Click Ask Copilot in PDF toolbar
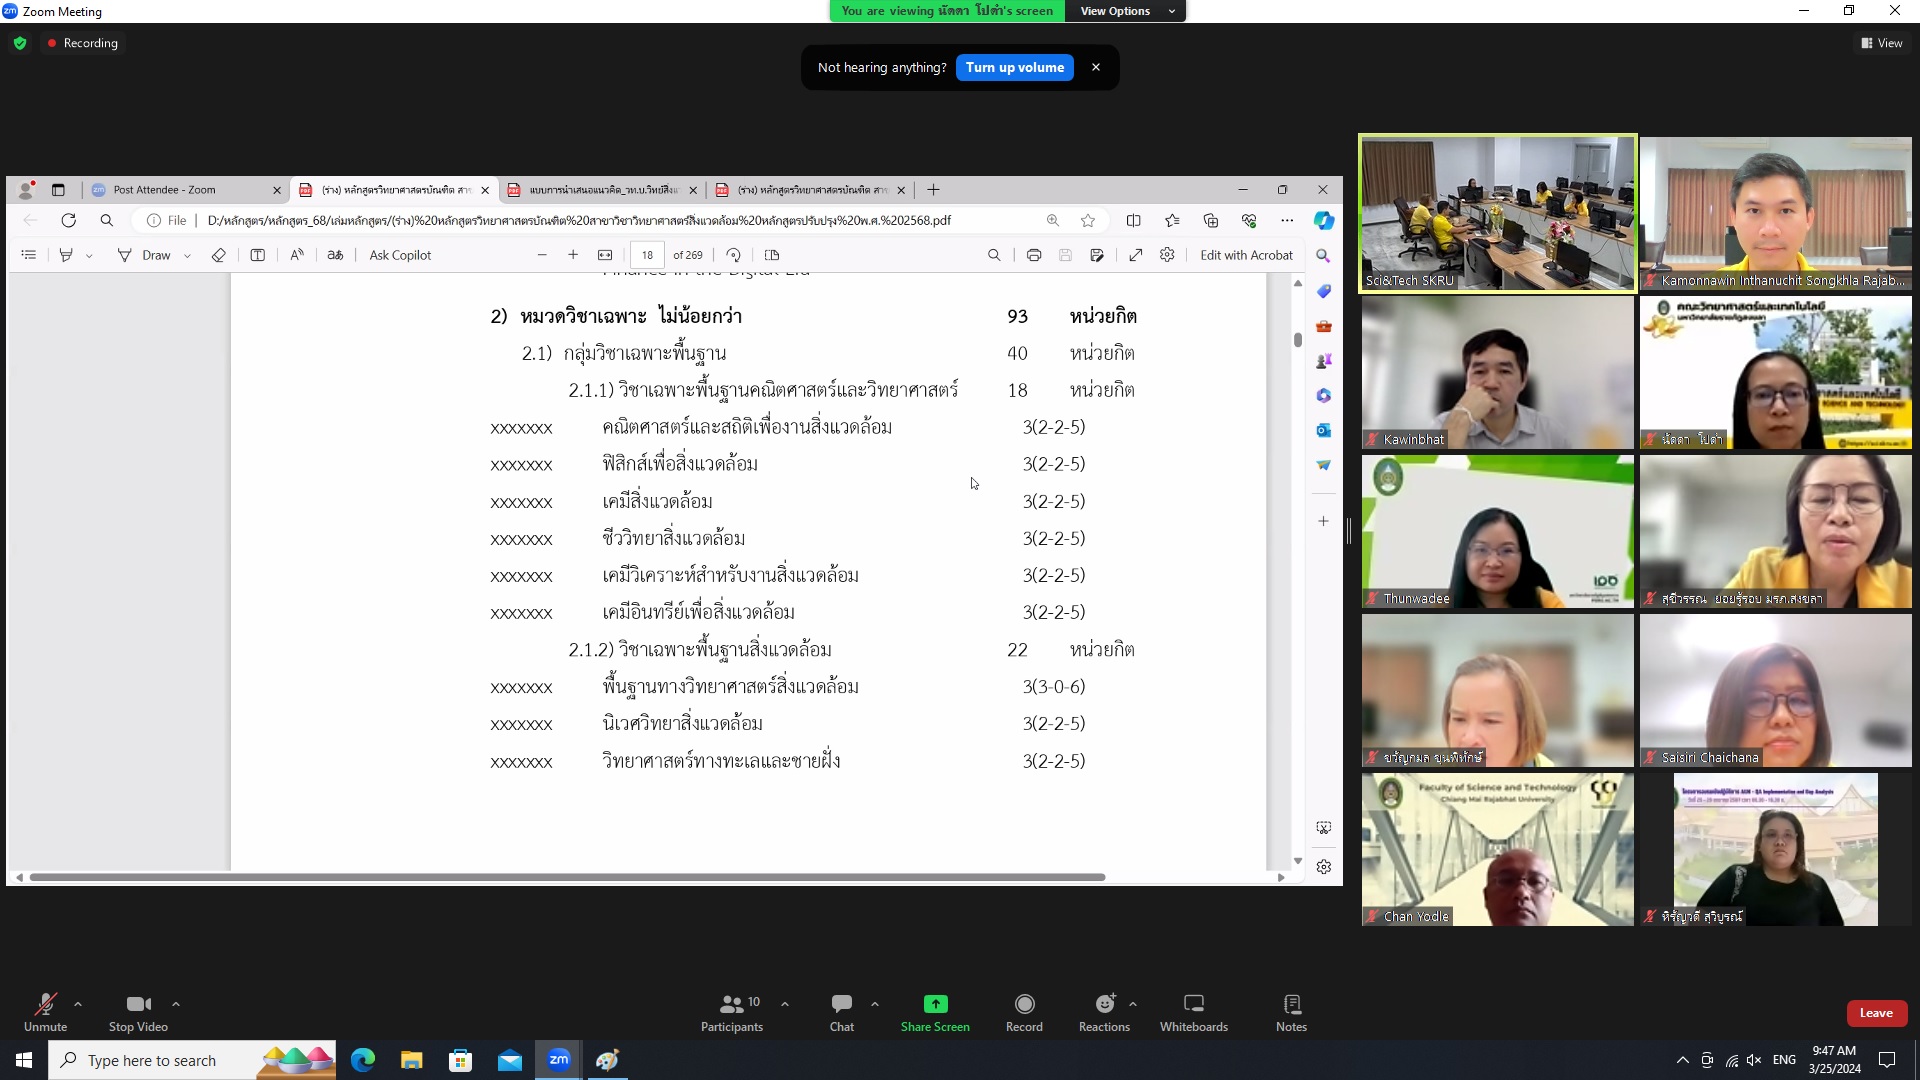This screenshot has height=1080, width=1920. [400, 255]
